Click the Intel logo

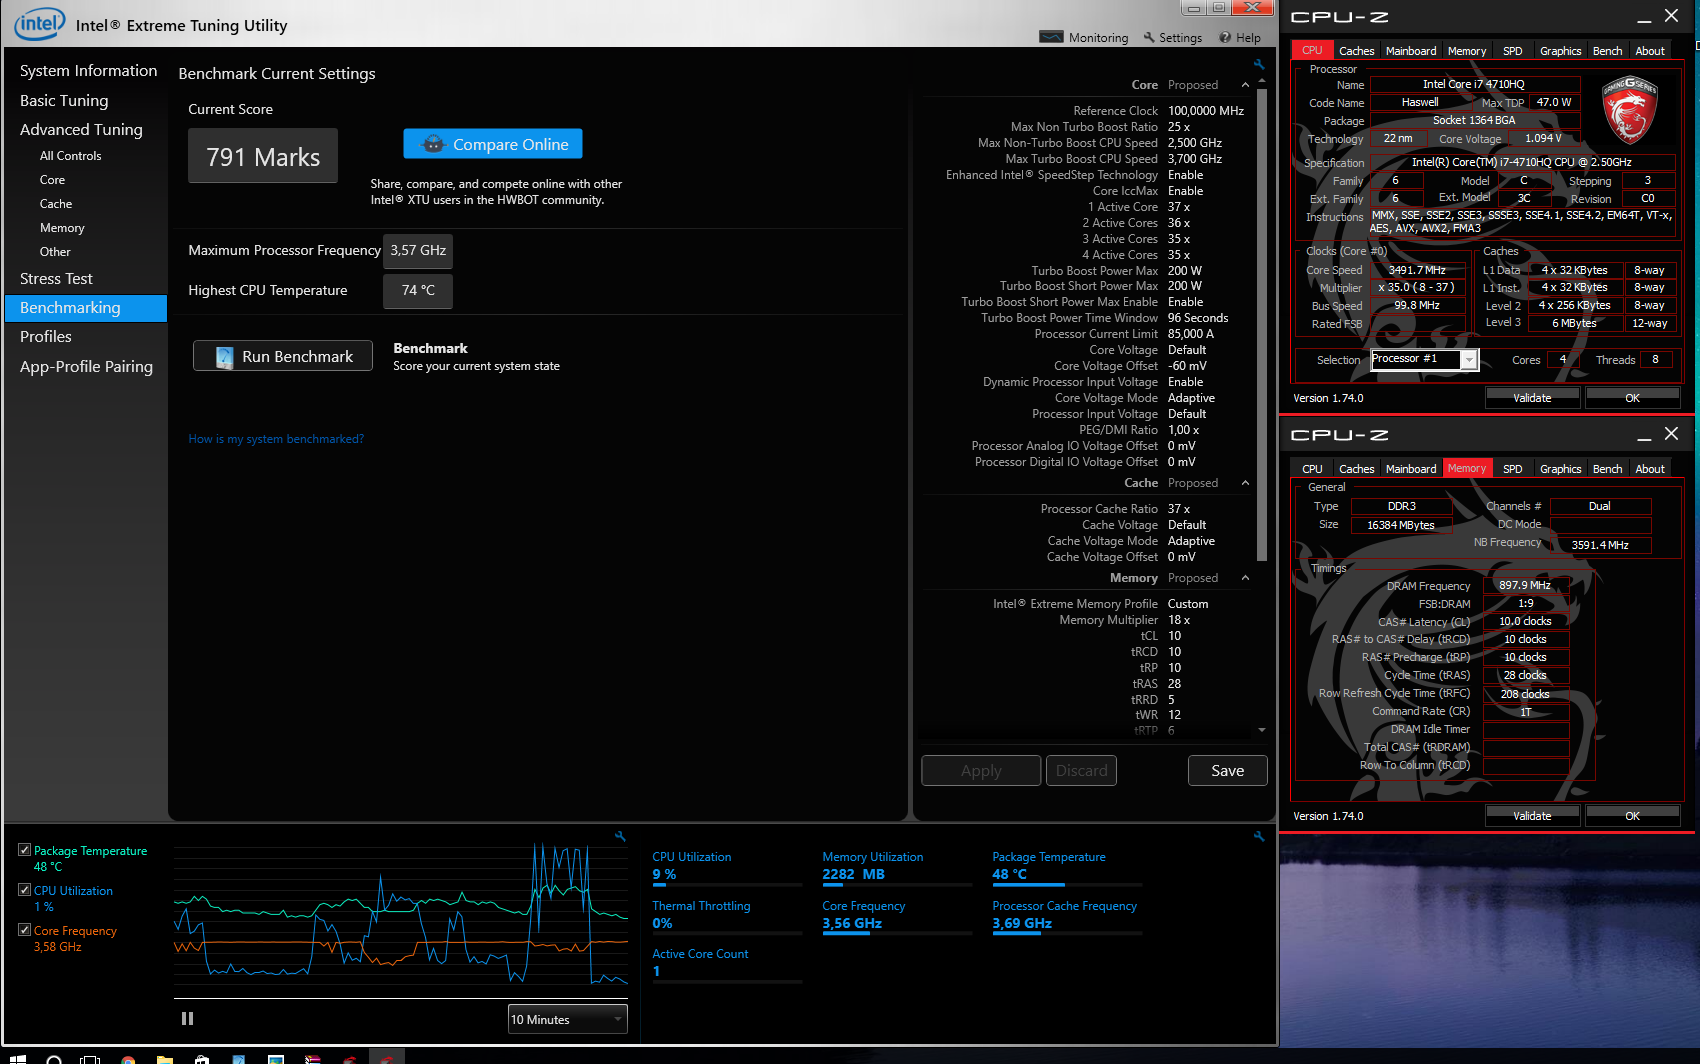pyautogui.click(x=39, y=24)
